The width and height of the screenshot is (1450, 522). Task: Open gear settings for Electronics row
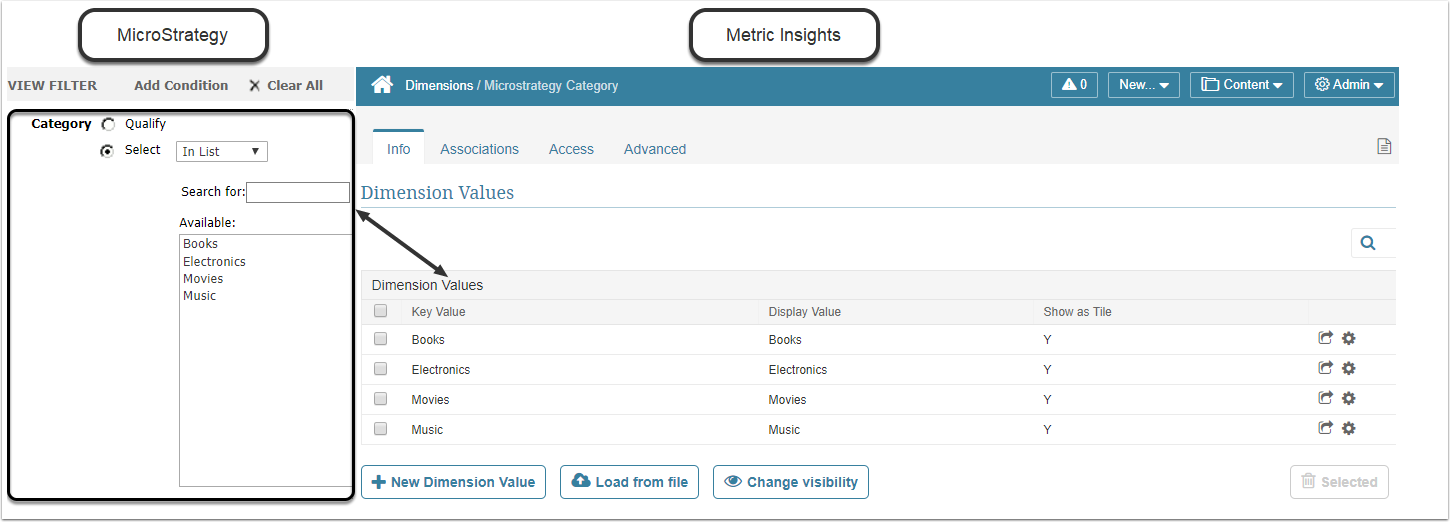pyautogui.click(x=1348, y=368)
